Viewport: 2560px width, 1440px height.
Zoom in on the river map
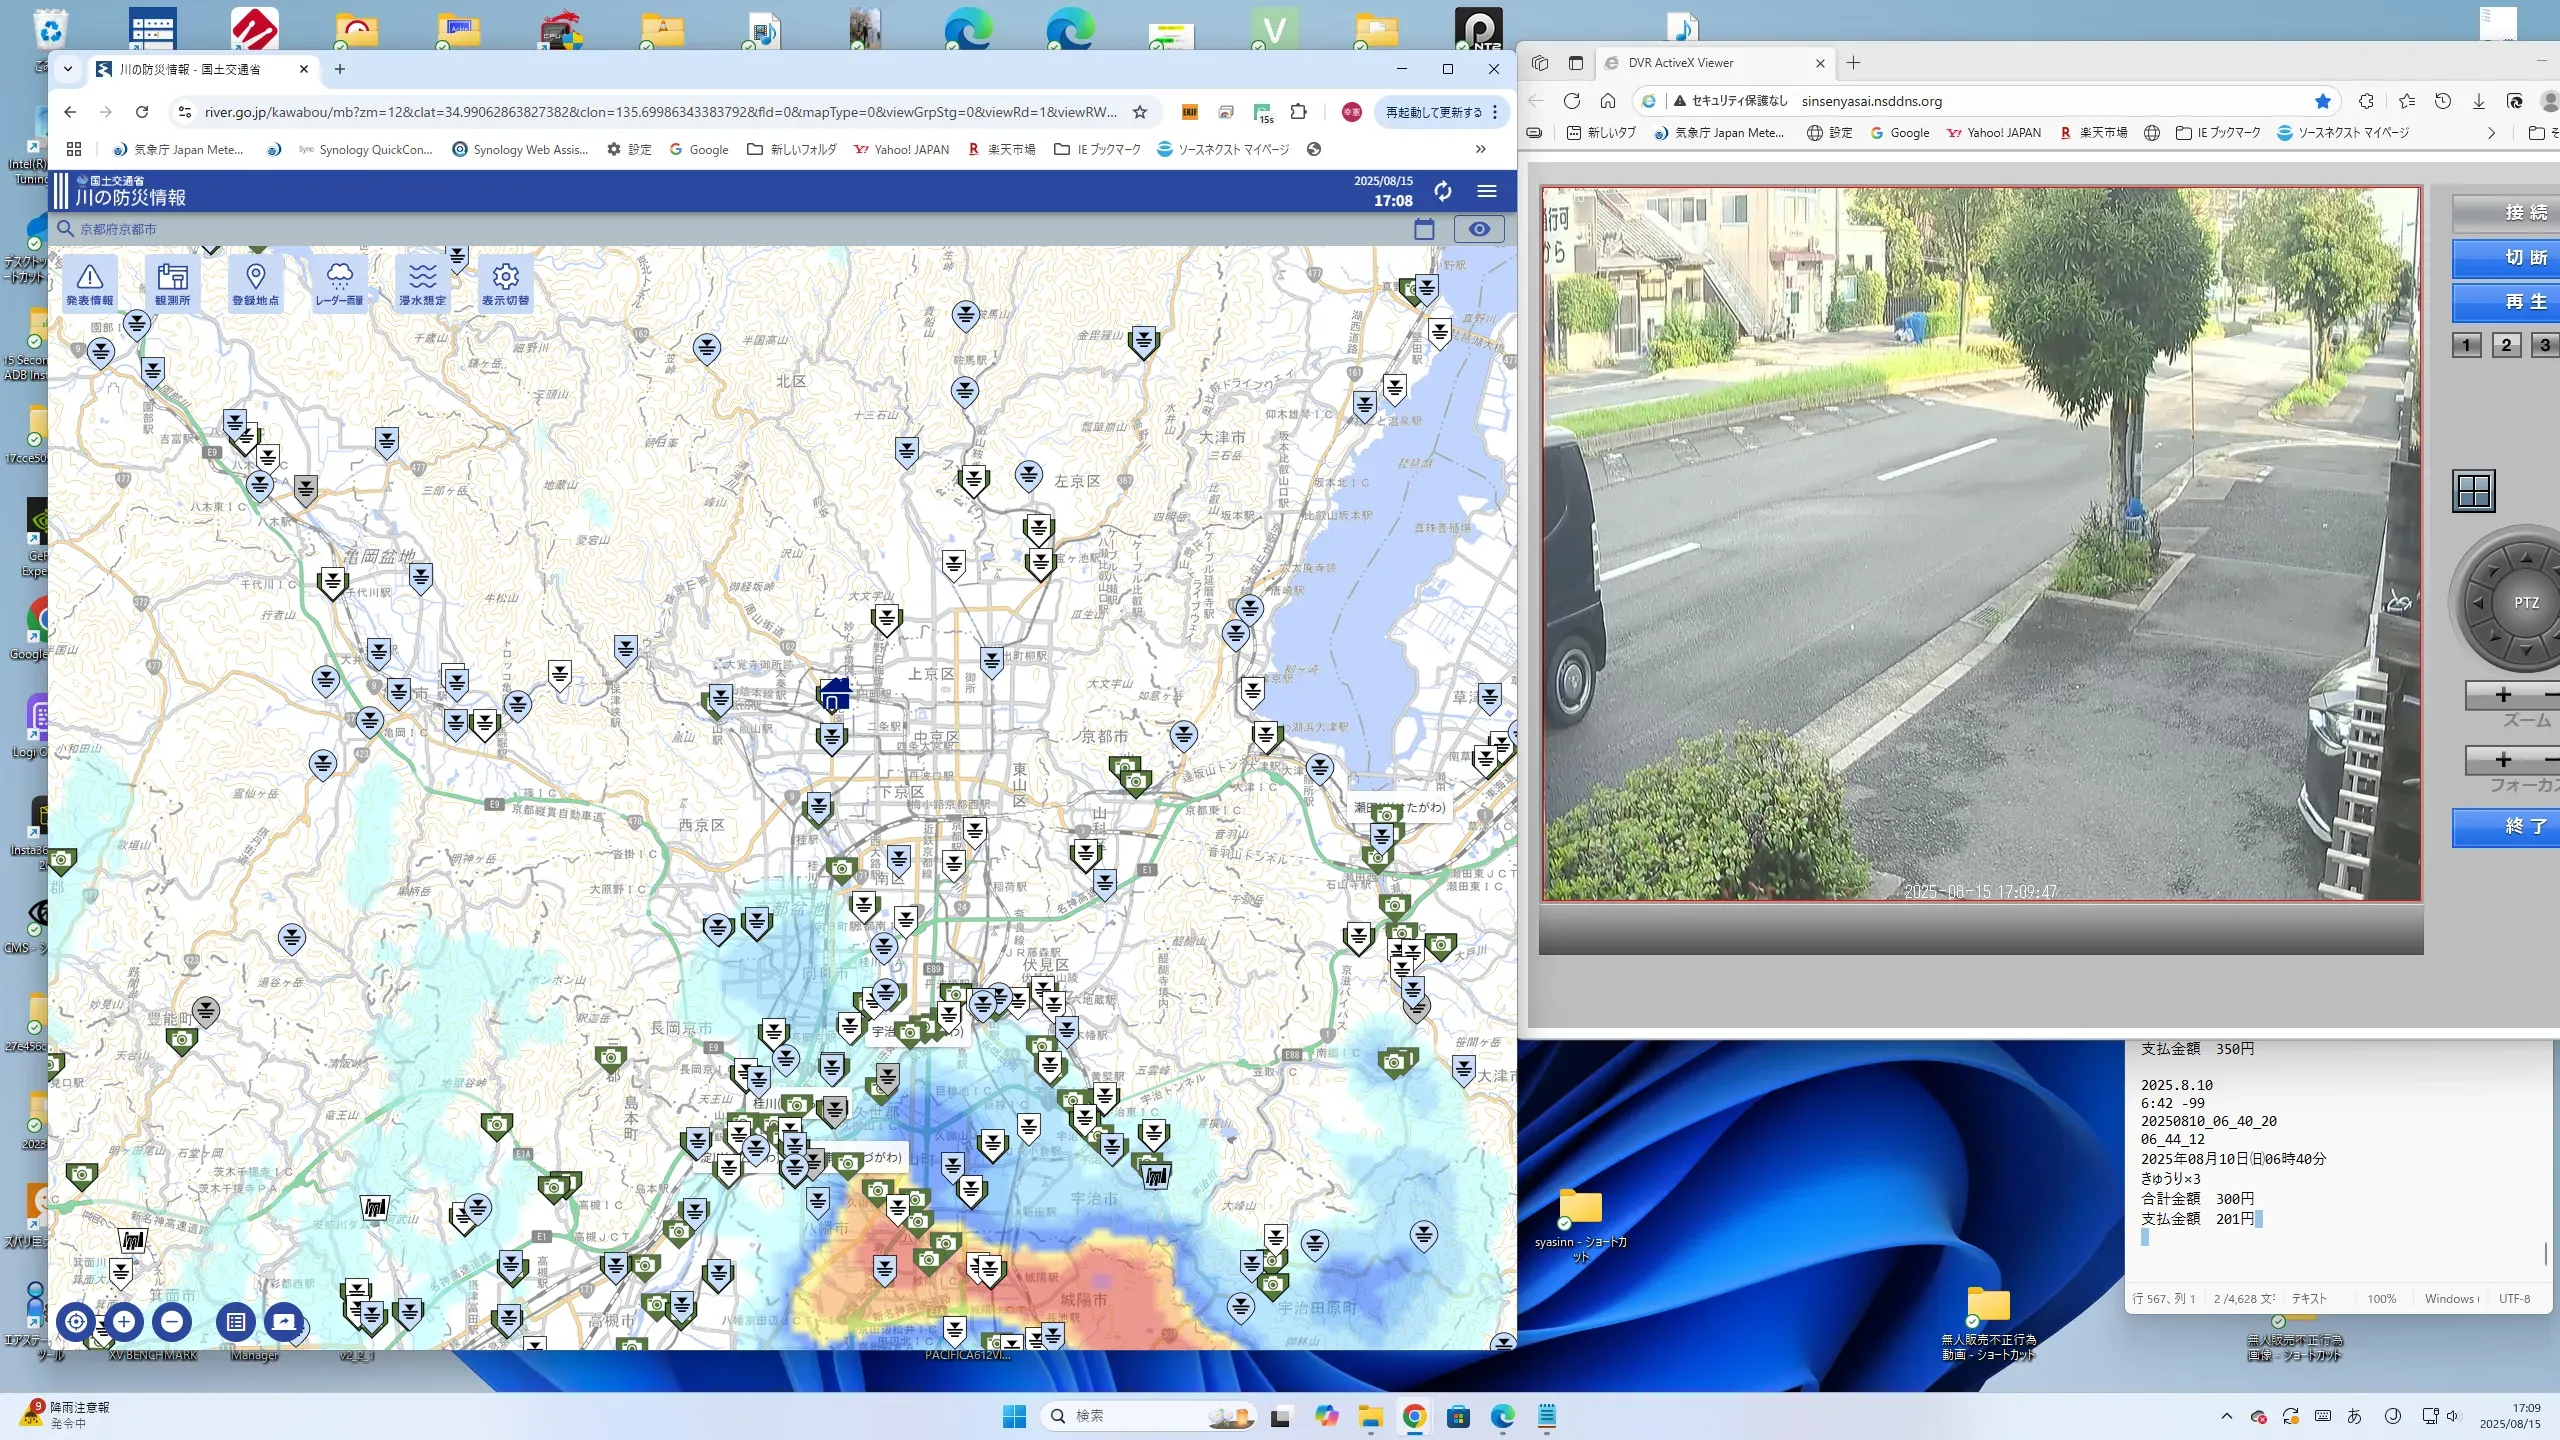pyautogui.click(x=124, y=1322)
